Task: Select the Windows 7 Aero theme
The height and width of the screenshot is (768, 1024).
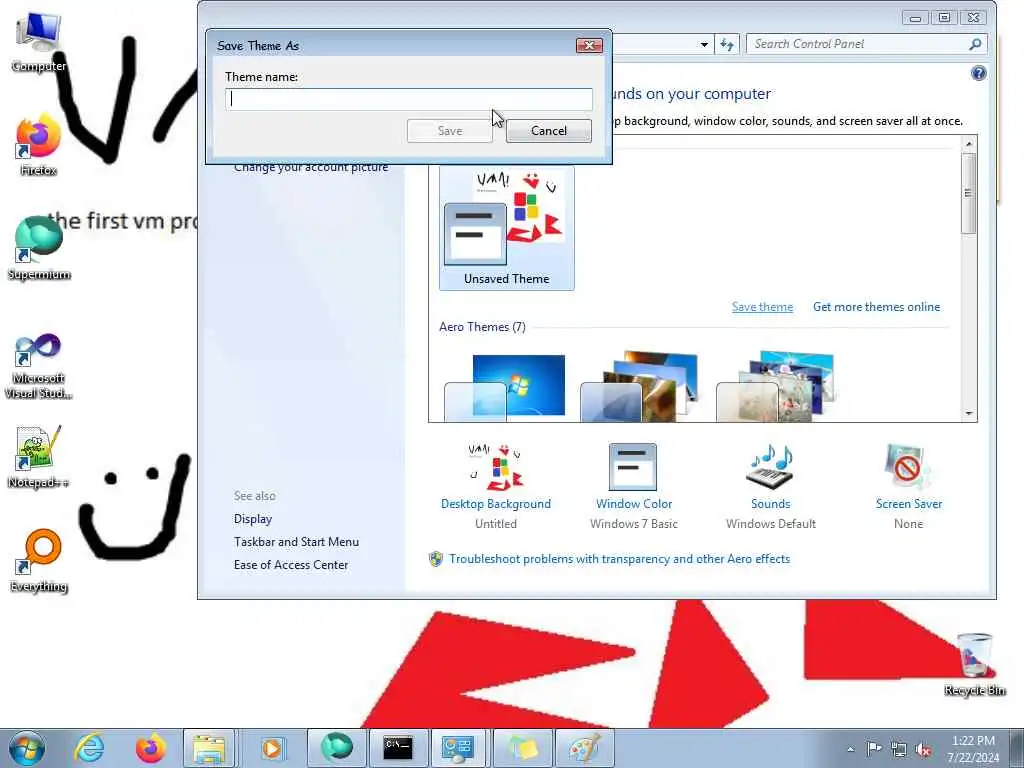Action: pyautogui.click(x=504, y=386)
